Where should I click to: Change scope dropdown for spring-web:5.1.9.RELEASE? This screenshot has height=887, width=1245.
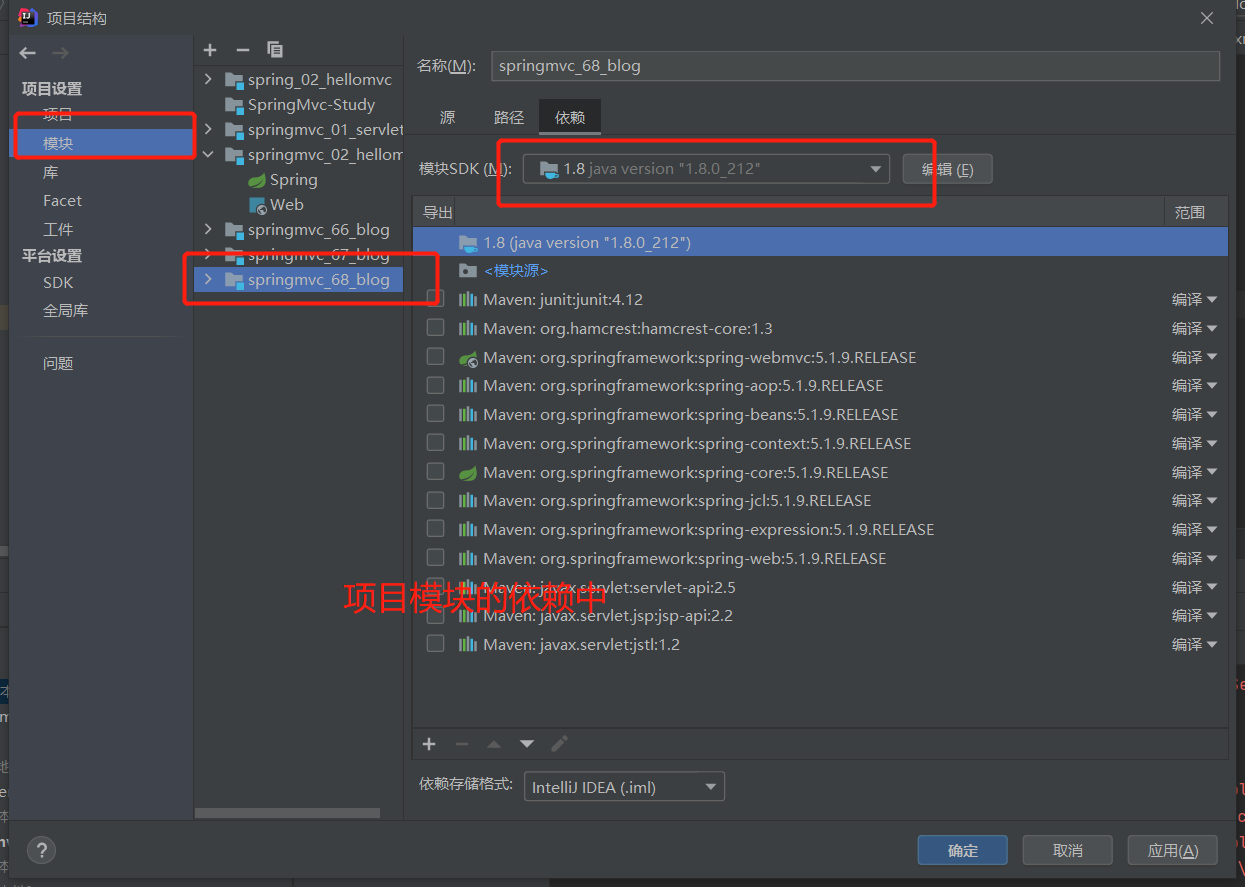coord(1195,559)
